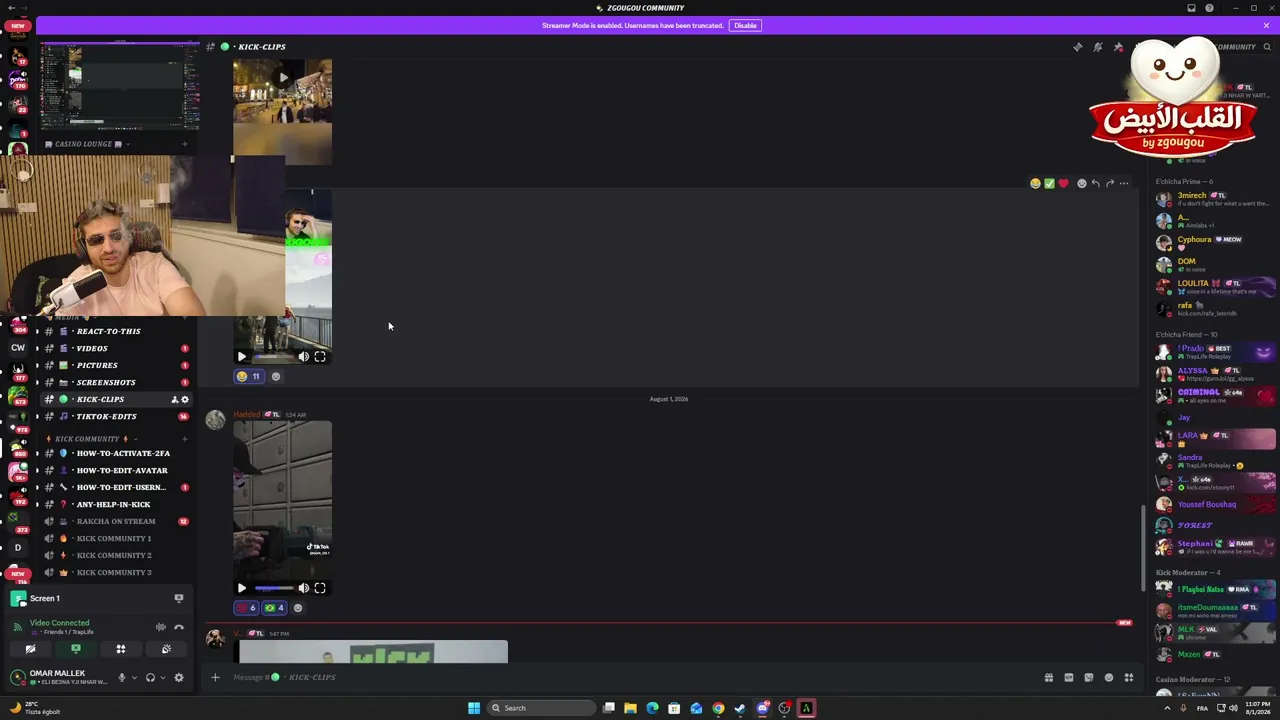This screenshot has width=1280, height=720.
Task: Join the RAKCHA ON STREAM voice channel
Action: (118, 521)
